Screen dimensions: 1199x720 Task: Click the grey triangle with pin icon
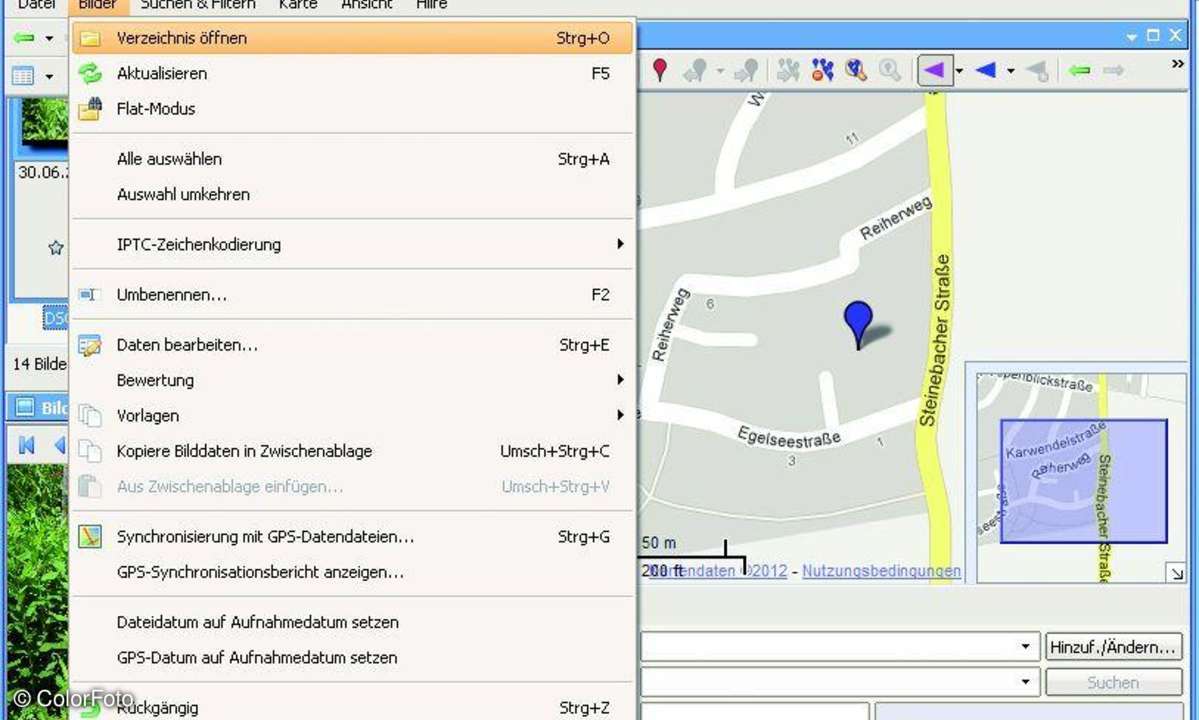point(1037,70)
